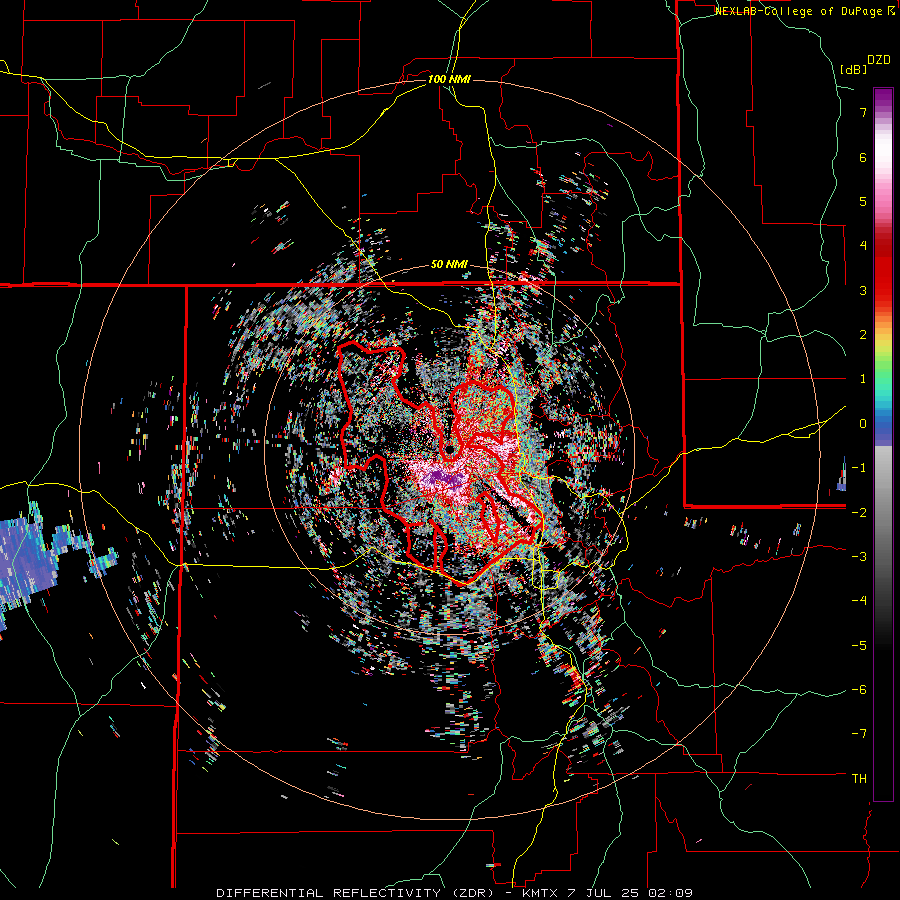Click the "[dB]" units label
Image resolution: width=900 pixels, height=900 pixels.
coord(854,69)
